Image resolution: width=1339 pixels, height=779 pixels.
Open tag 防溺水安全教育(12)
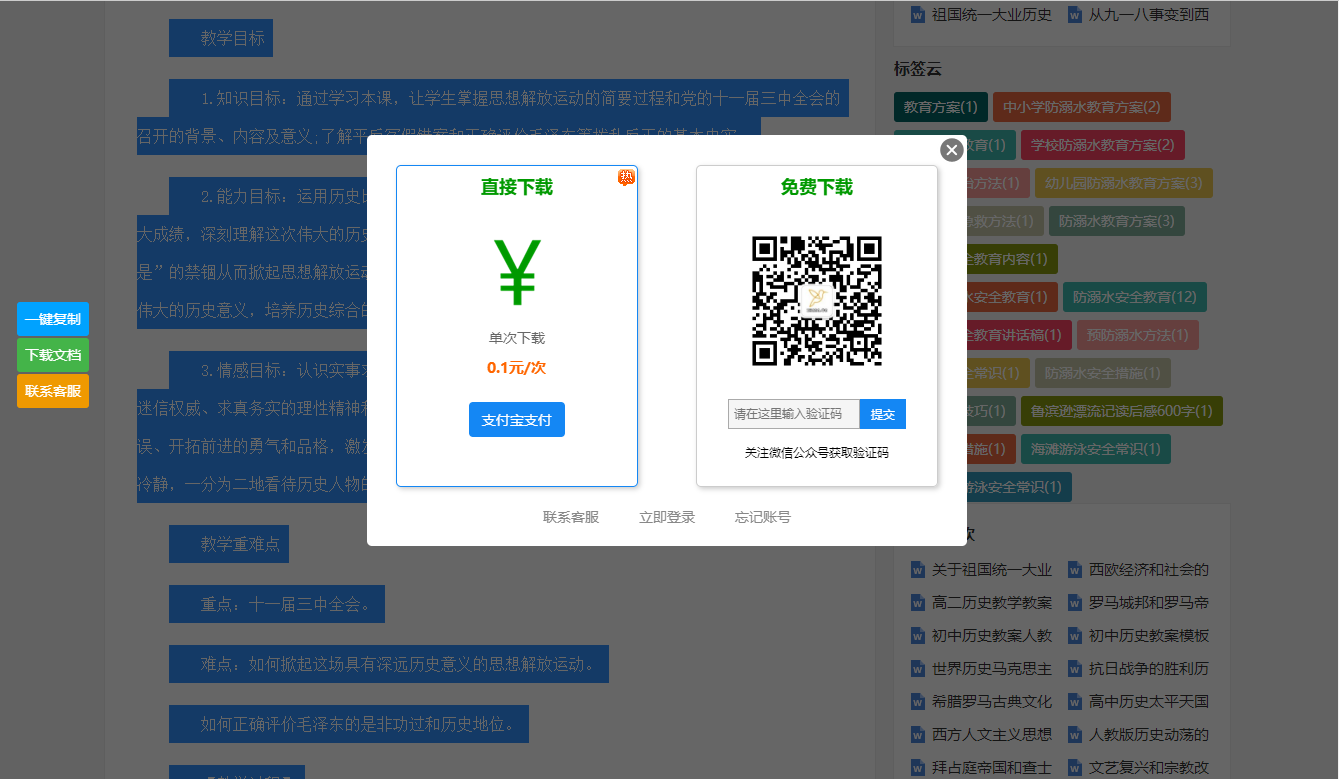(1135, 297)
